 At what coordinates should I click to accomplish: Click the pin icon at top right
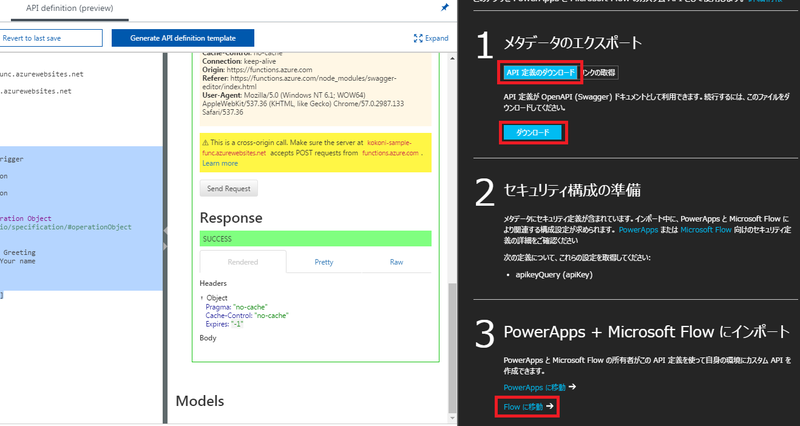(444, 8)
